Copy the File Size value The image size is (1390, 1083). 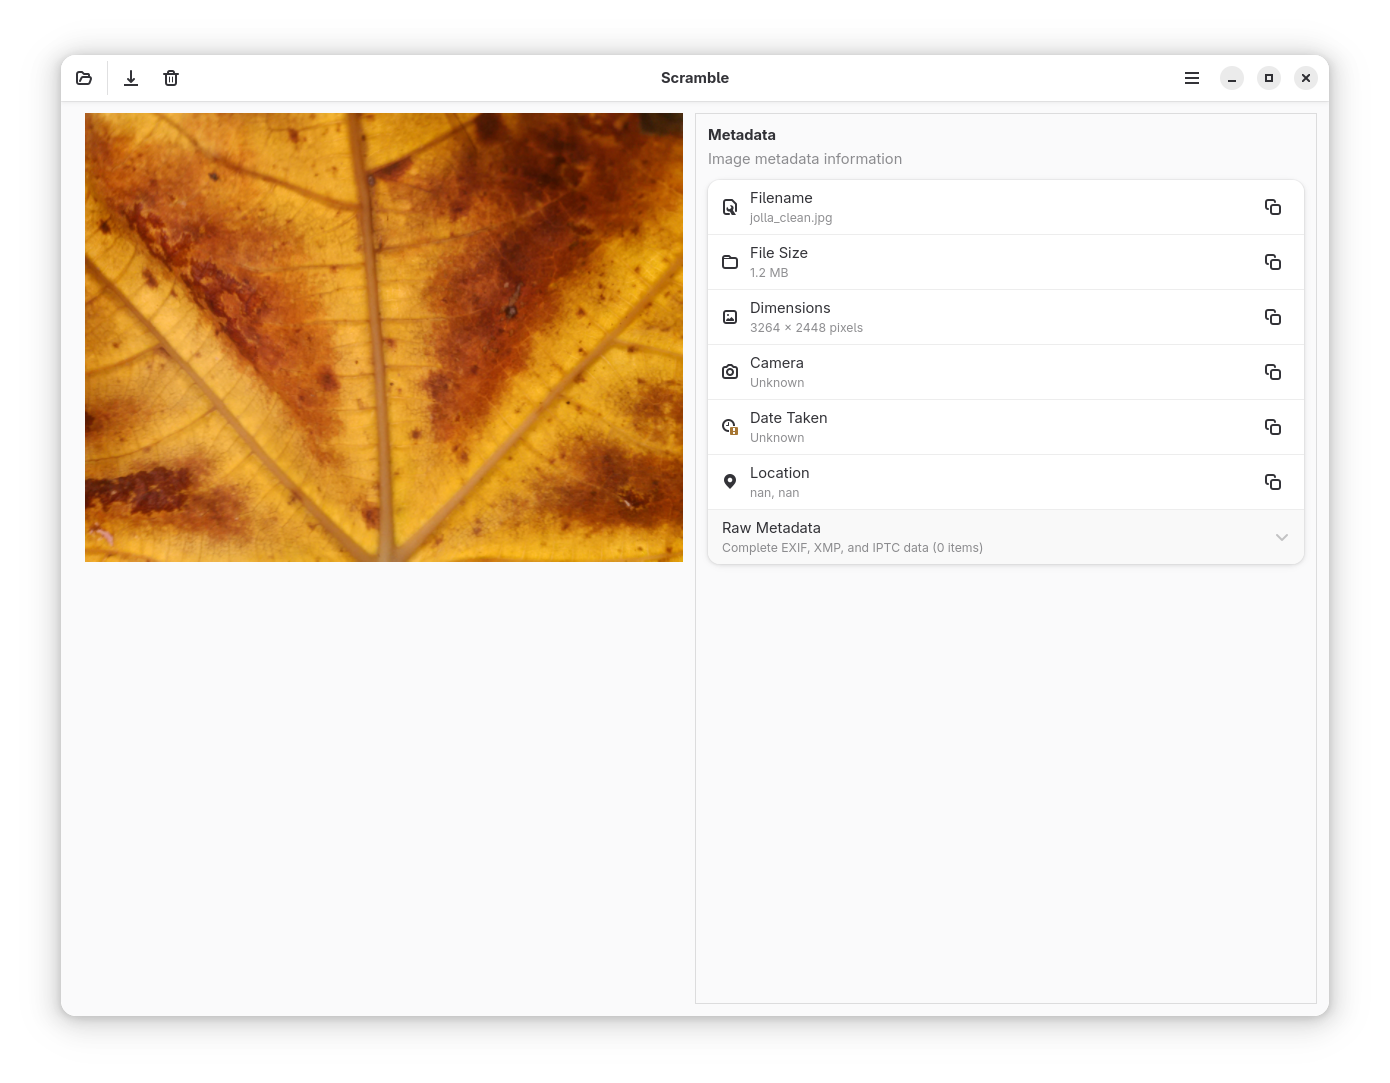click(1273, 262)
